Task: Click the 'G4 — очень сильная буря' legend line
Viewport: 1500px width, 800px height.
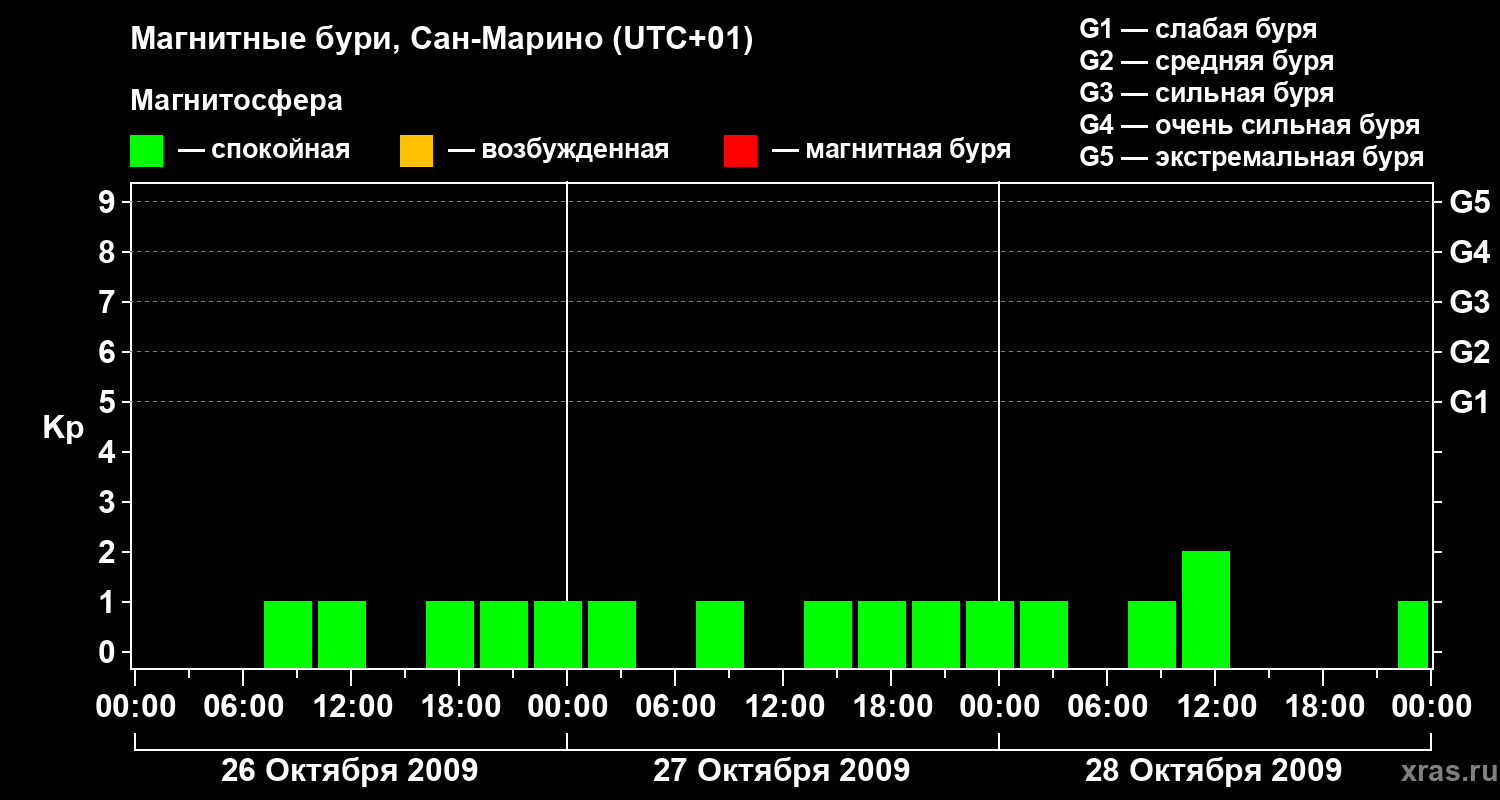Action: (1250, 125)
